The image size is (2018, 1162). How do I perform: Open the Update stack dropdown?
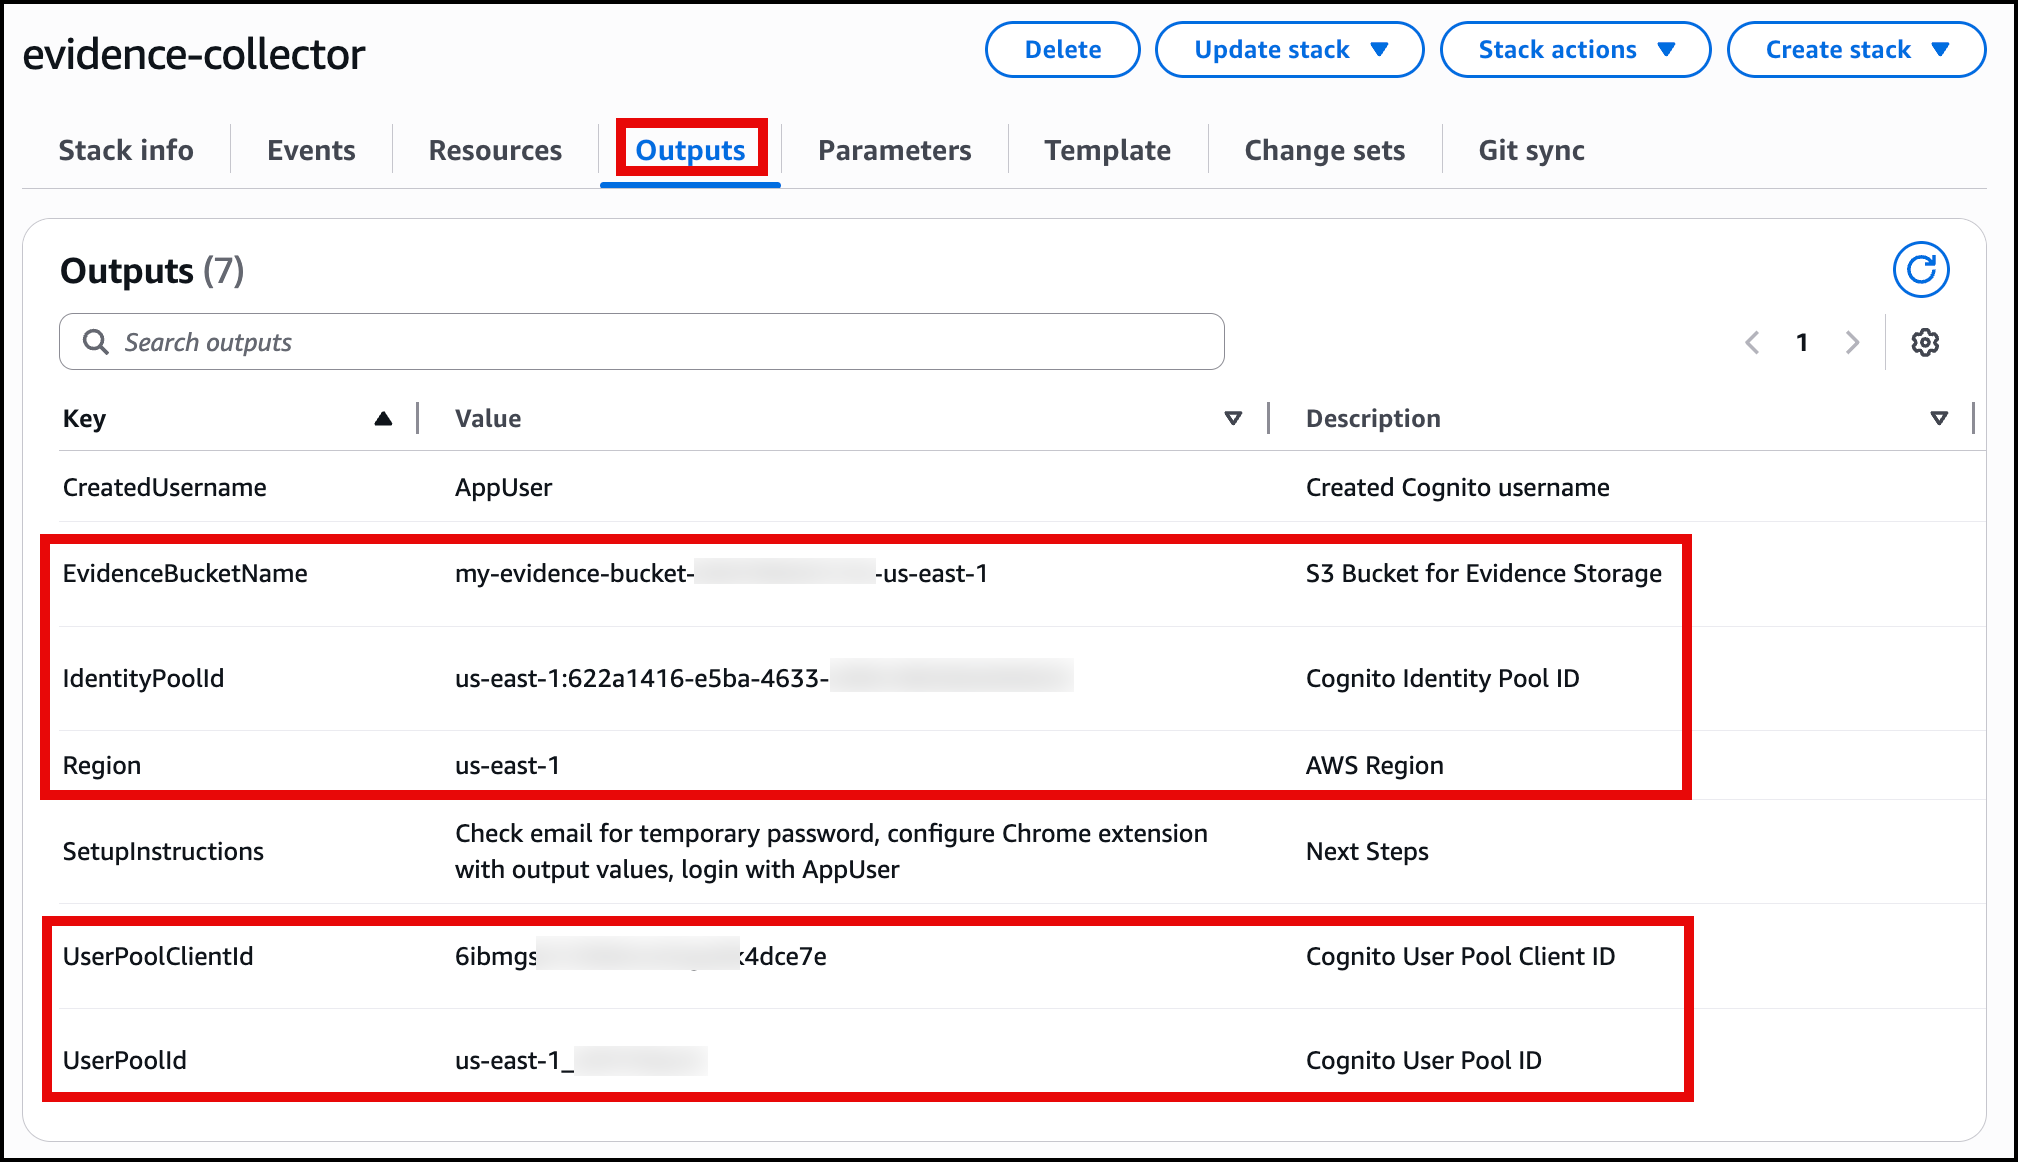(x=1289, y=49)
